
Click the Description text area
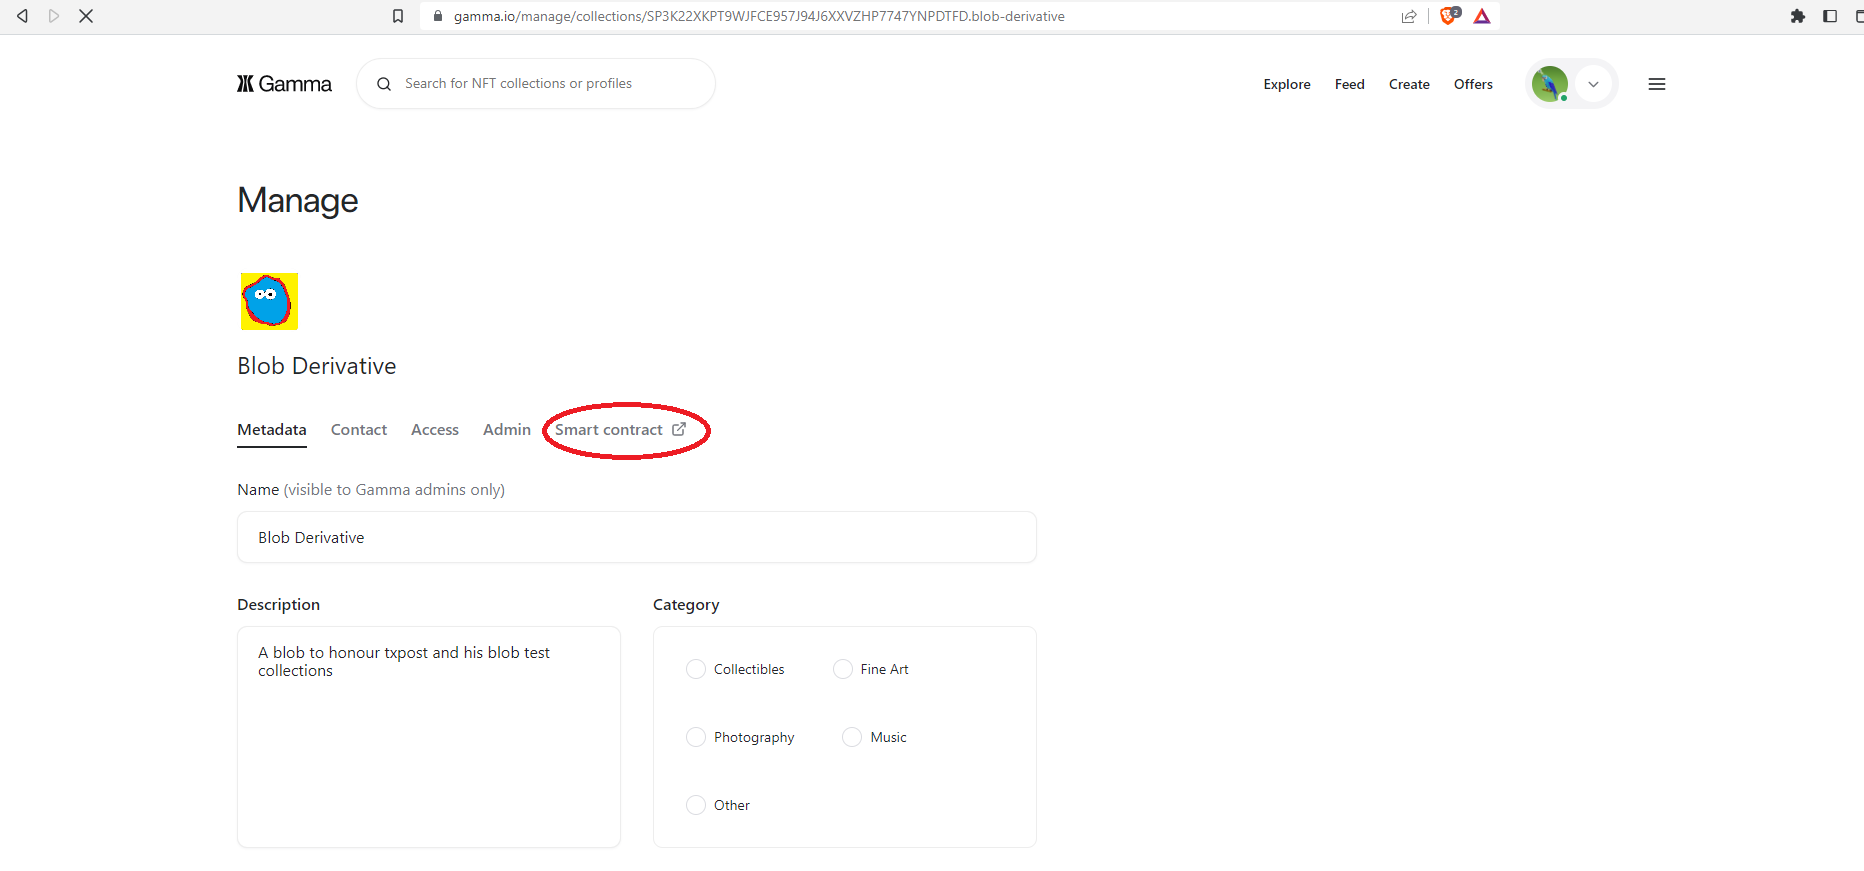click(x=429, y=737)
